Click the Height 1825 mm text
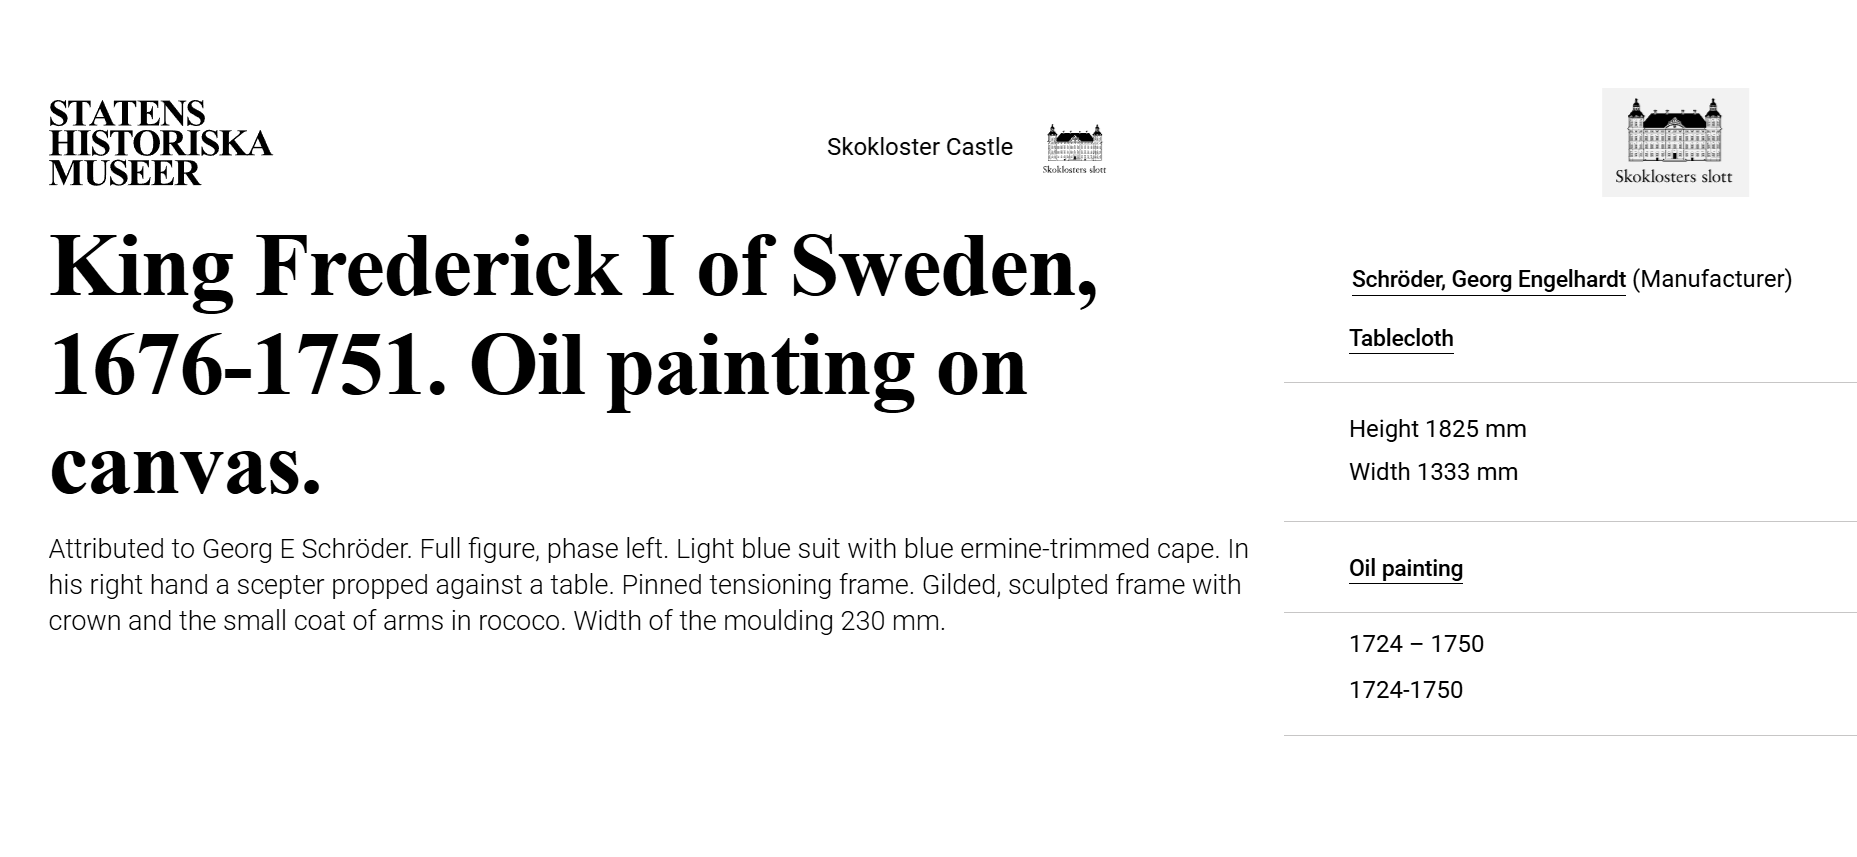The width and height of the screenshot is (1857, 857). tap(1437, 429)
